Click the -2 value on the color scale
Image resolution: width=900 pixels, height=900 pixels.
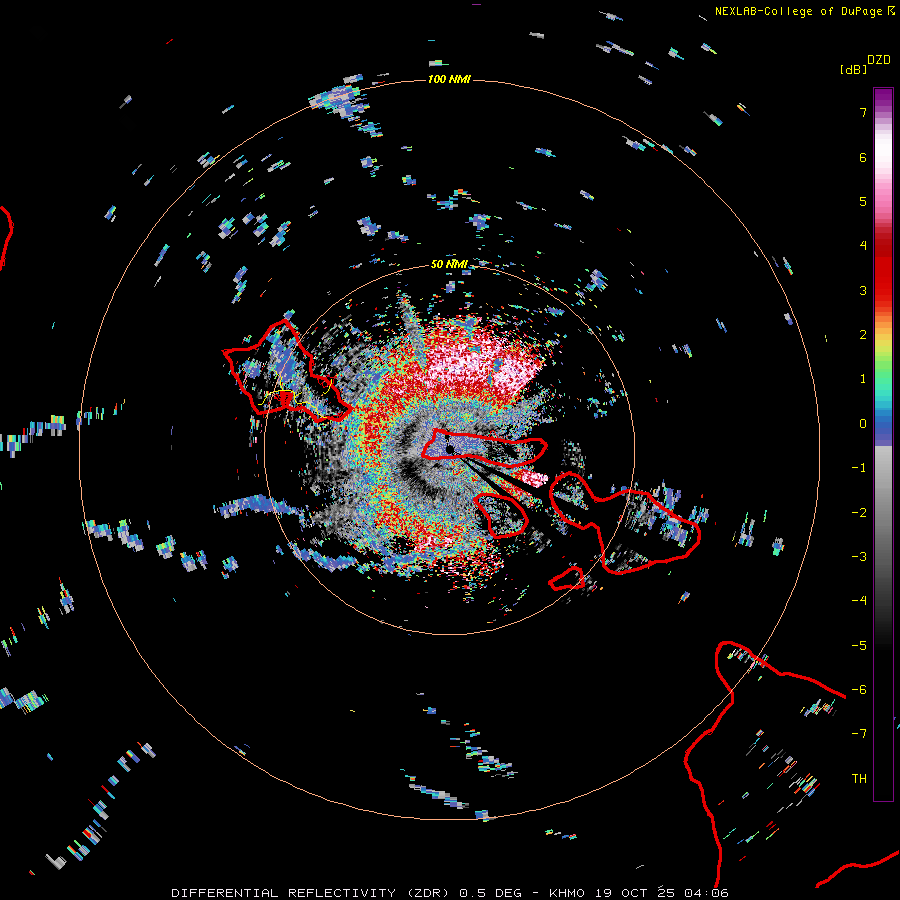(859, 513)
